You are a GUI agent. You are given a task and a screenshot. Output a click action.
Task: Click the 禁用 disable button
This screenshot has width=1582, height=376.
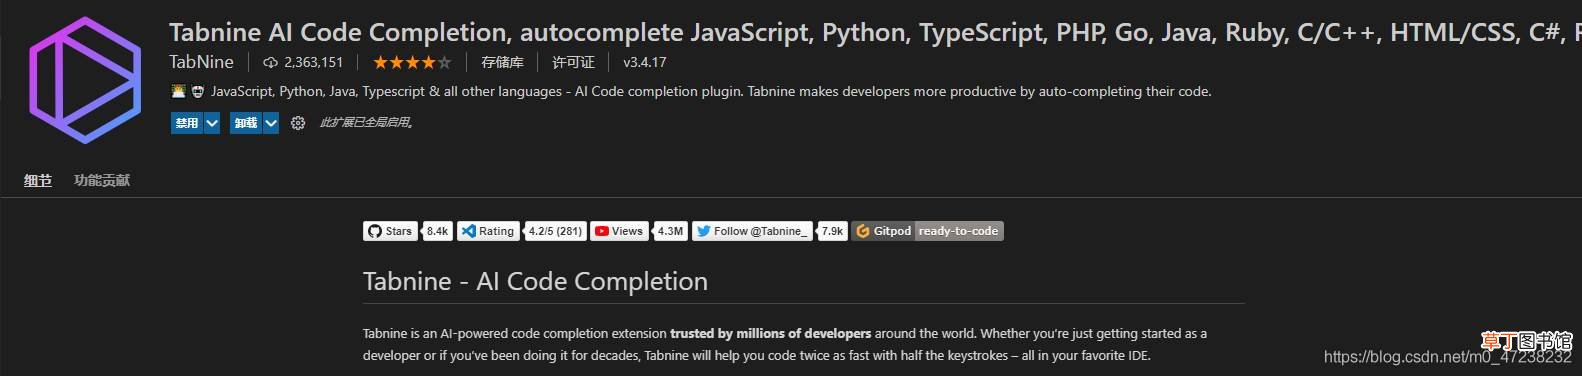187,123
